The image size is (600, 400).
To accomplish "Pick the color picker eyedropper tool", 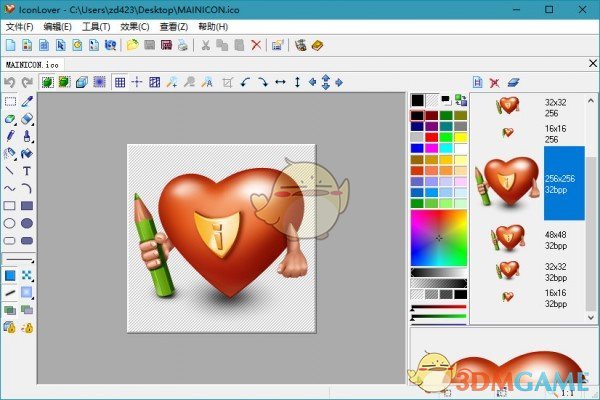I will pos(27,101).
